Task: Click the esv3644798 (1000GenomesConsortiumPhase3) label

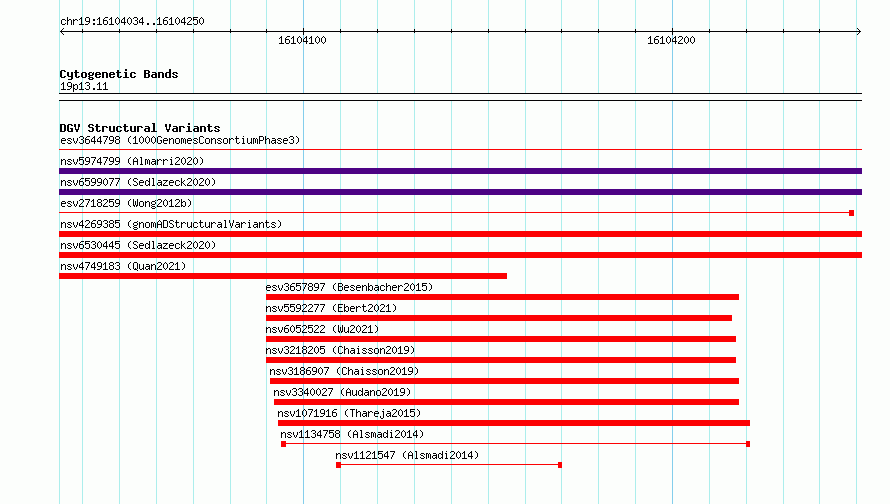Action: pyautogui.click(x=180, y=140)
